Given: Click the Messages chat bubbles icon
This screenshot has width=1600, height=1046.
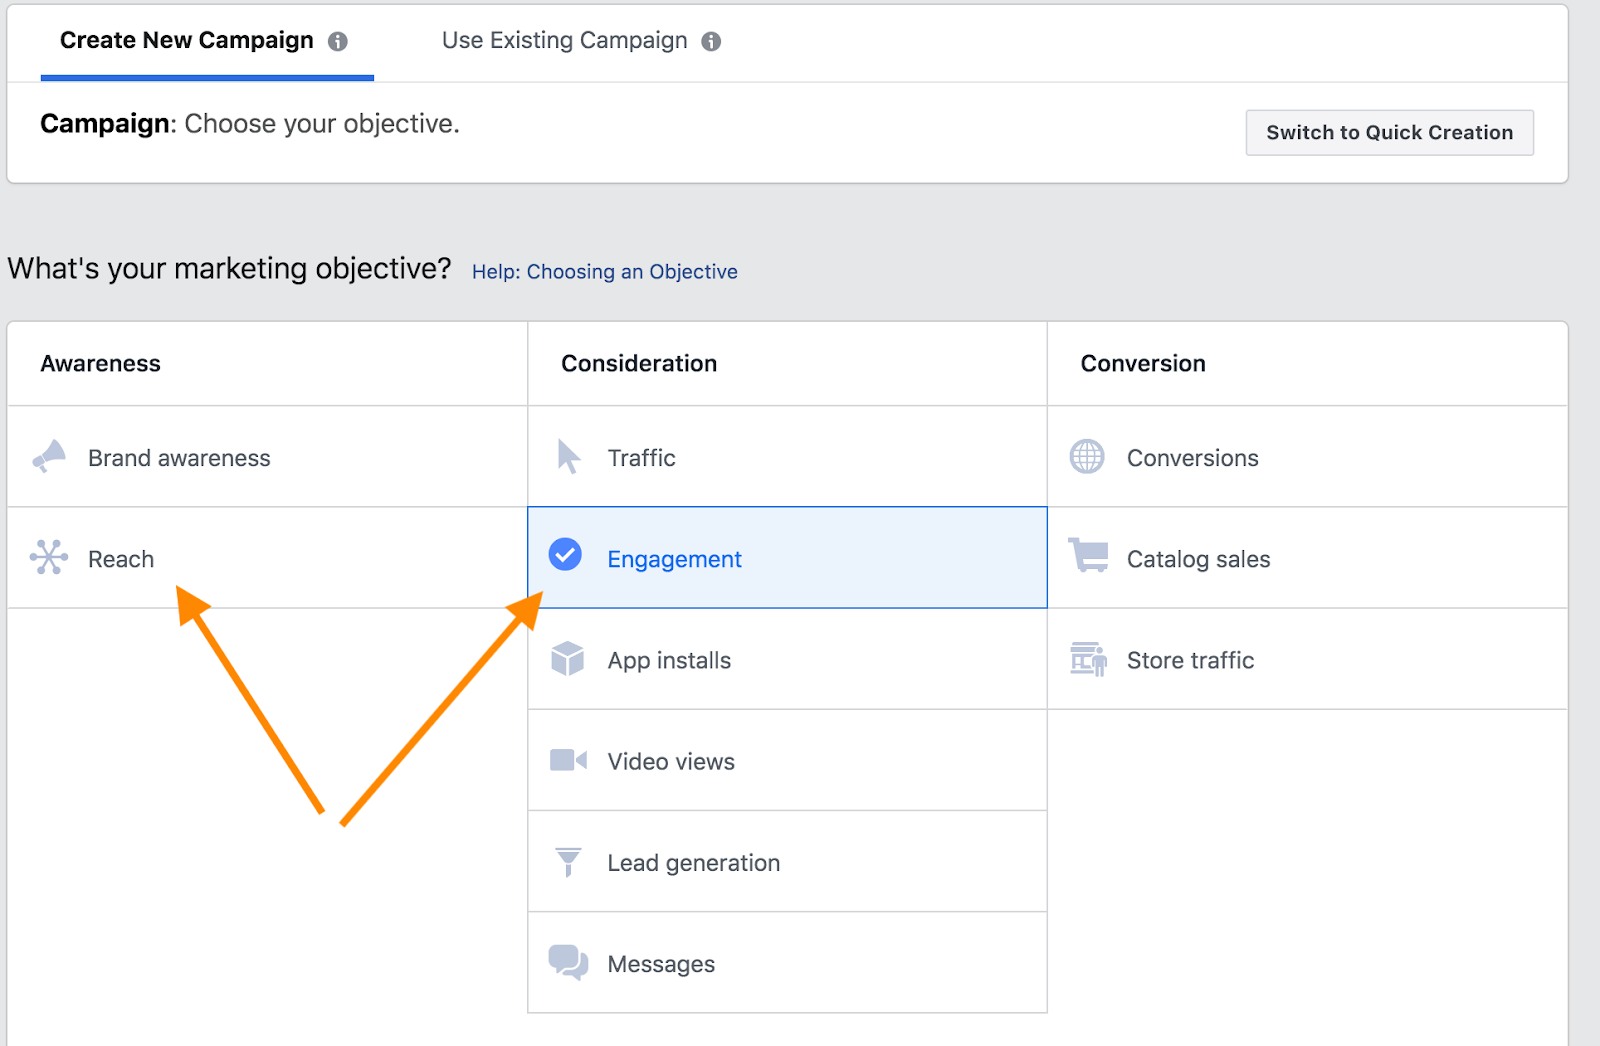Looking at the screenshot, I should (x=567, y=962).
